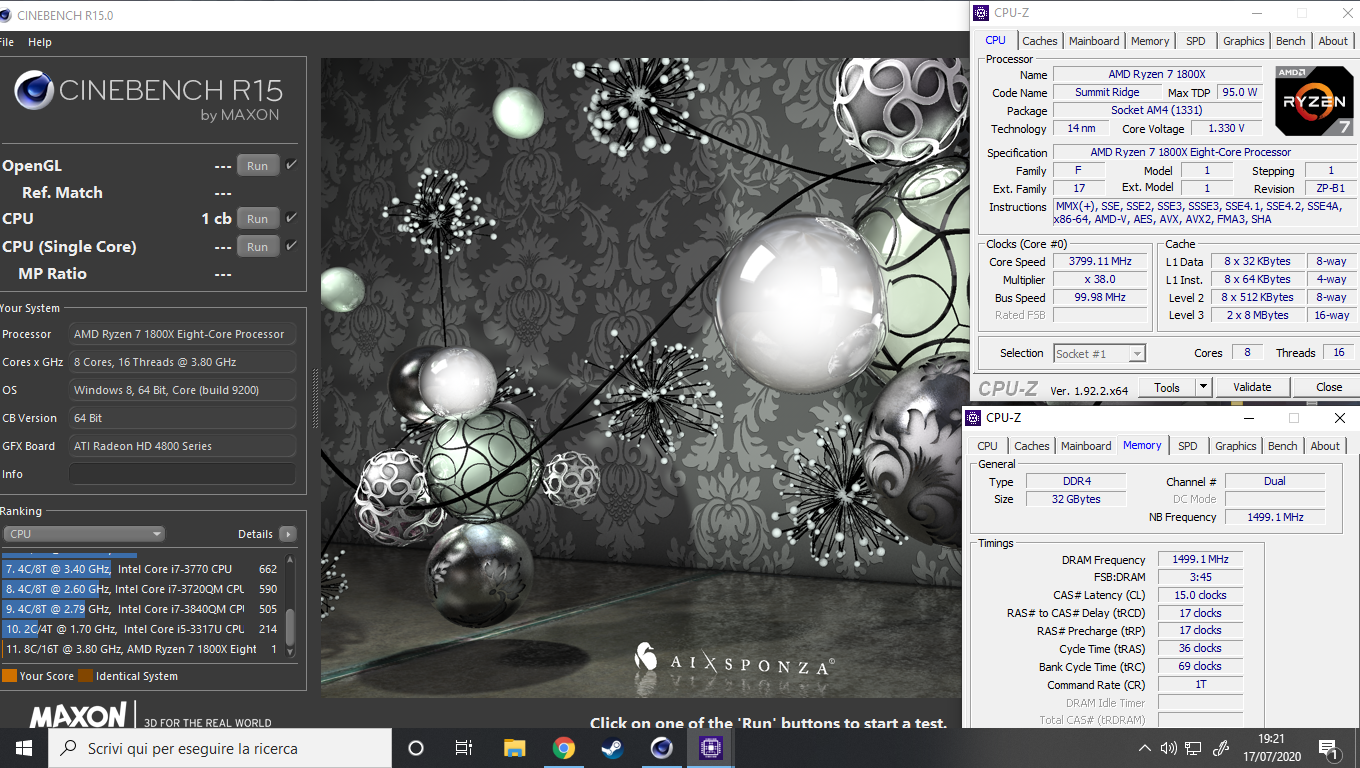The width and height of the screenshot is (1360, 768).
Task: Switch to Cinebench taskbar icon
Action: (x=661, y=748)
